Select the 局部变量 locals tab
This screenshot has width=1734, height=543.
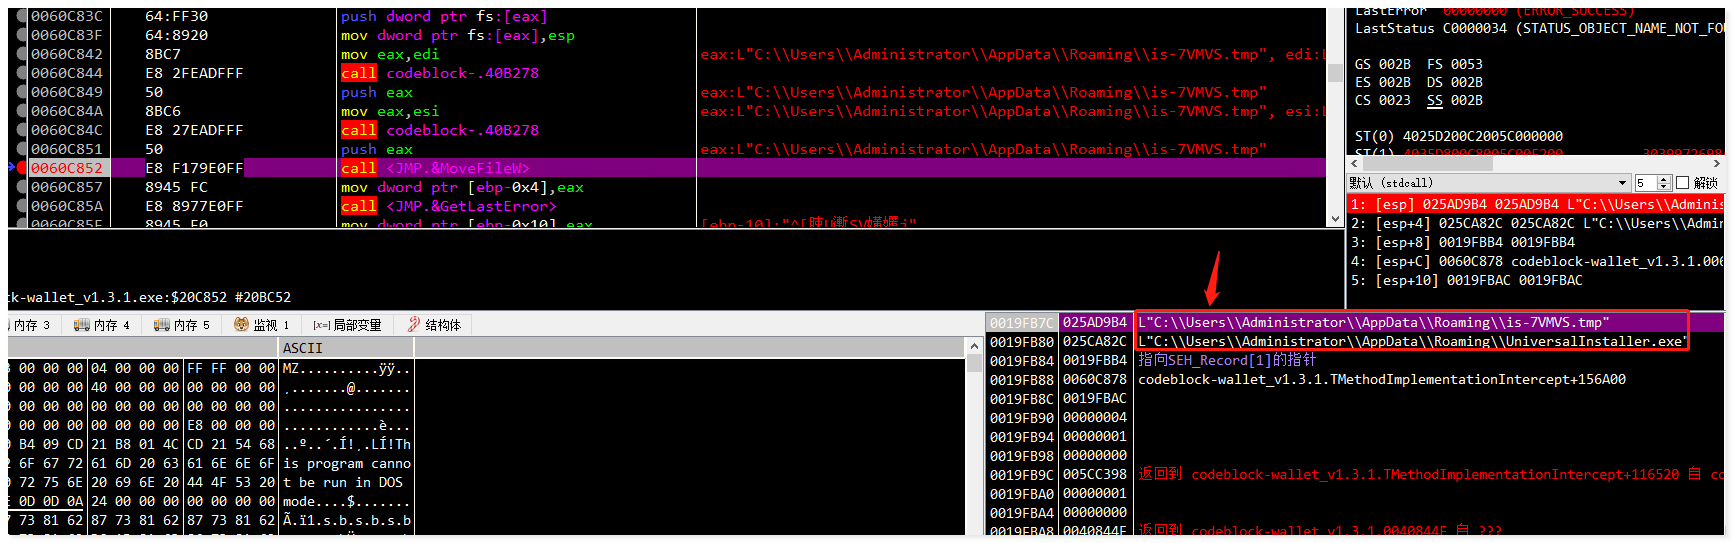click(347, 325)
